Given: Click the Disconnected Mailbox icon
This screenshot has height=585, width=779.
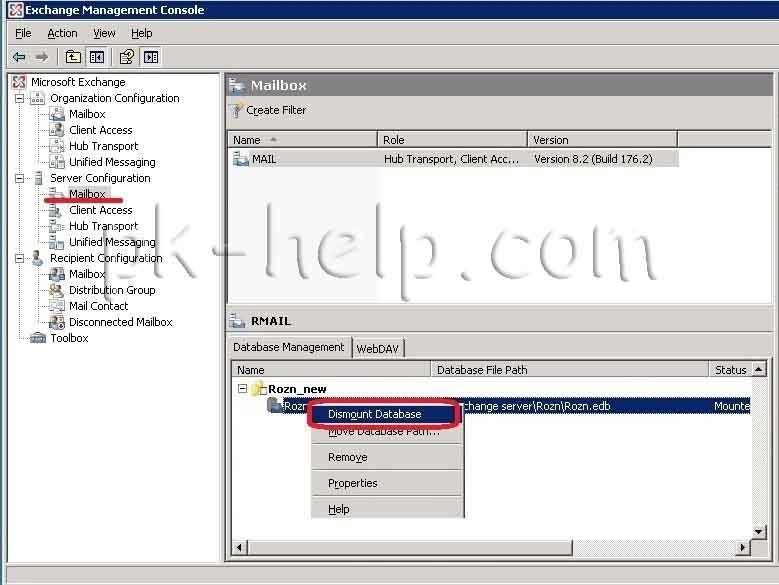Looking at the screenshot, I should coord(57,322).
